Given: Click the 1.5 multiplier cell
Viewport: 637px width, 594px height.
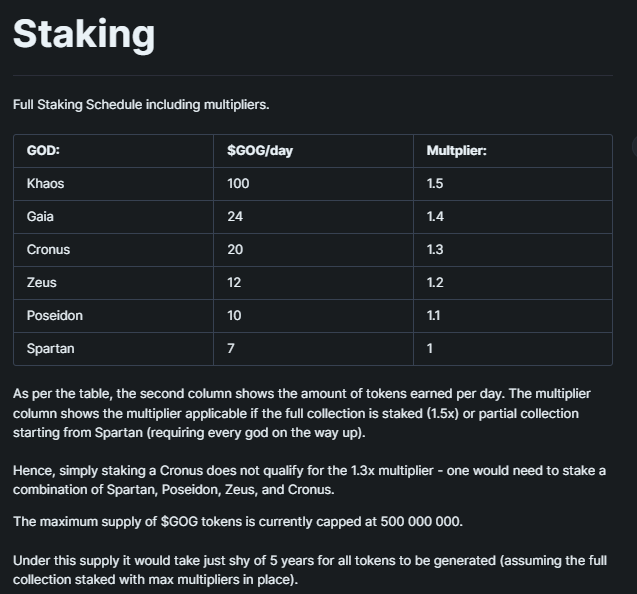Looking at the screenshot, I should (x=513, y=184).
